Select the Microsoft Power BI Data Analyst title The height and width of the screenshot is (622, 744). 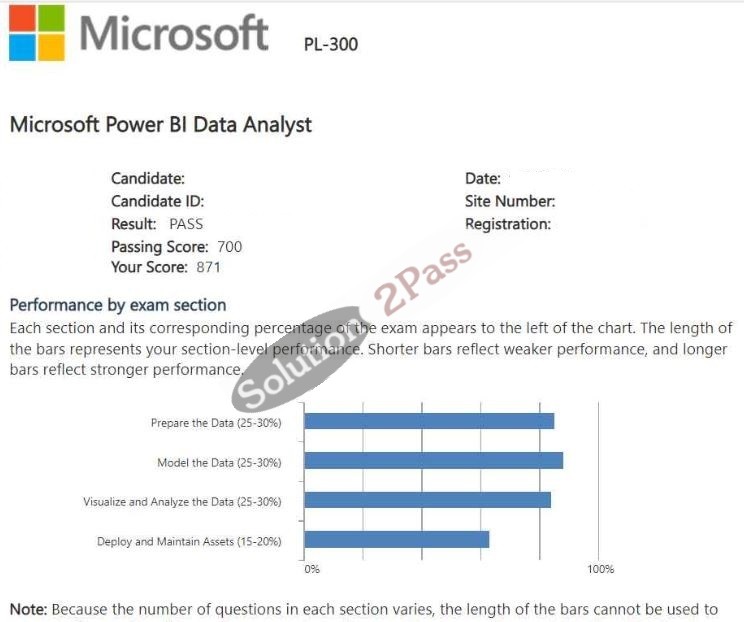[x=161, y=125]
